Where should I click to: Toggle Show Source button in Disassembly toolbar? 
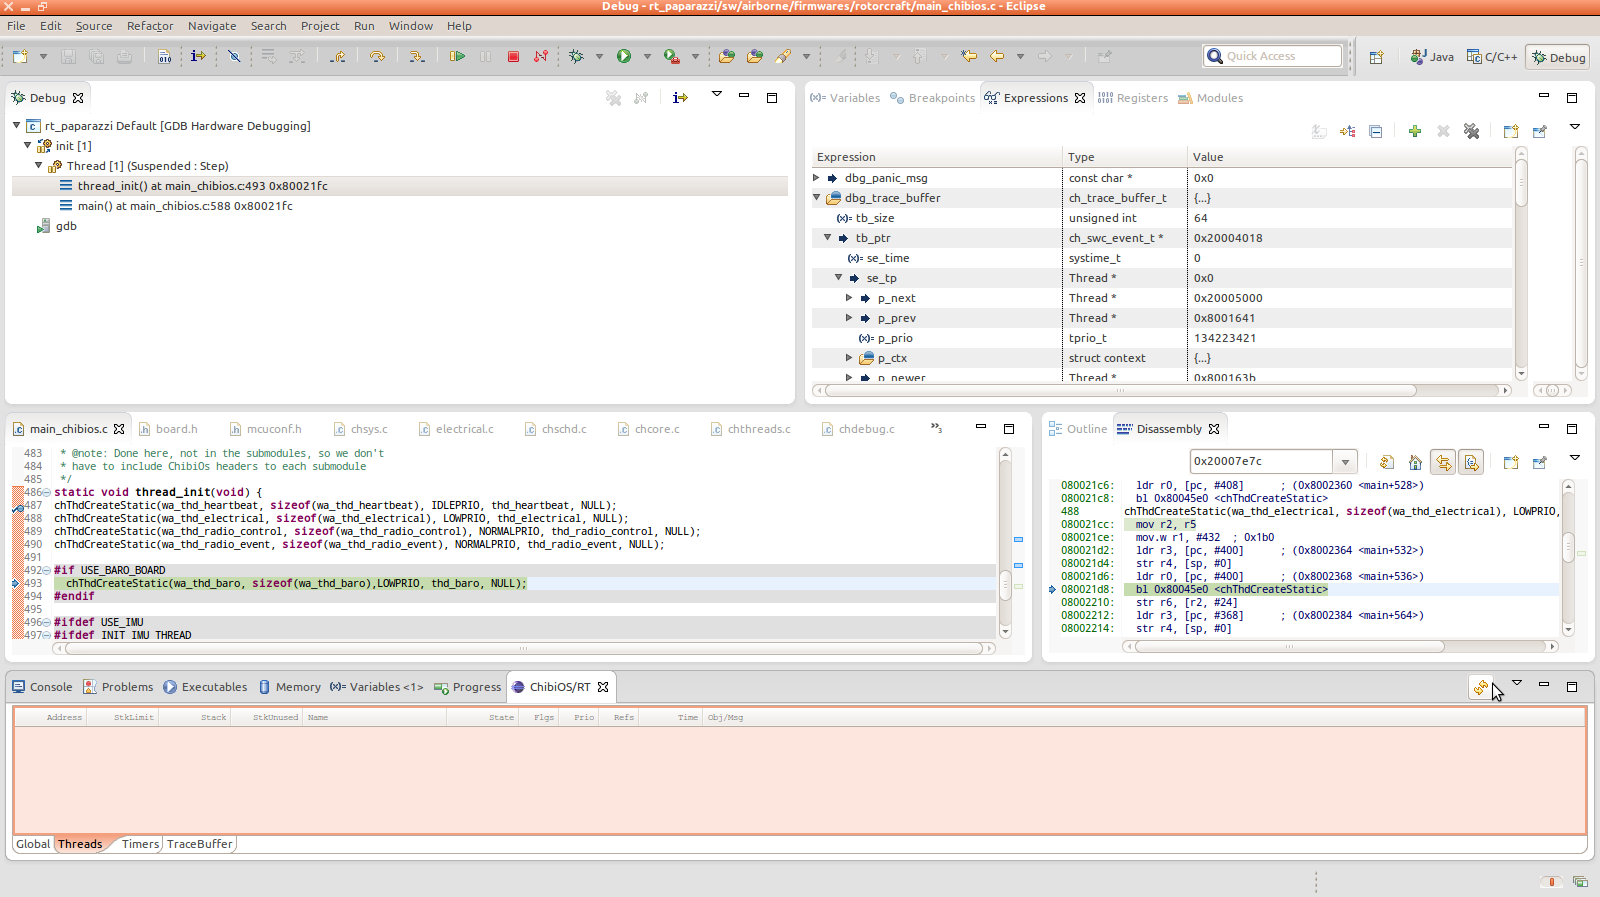1471,462
